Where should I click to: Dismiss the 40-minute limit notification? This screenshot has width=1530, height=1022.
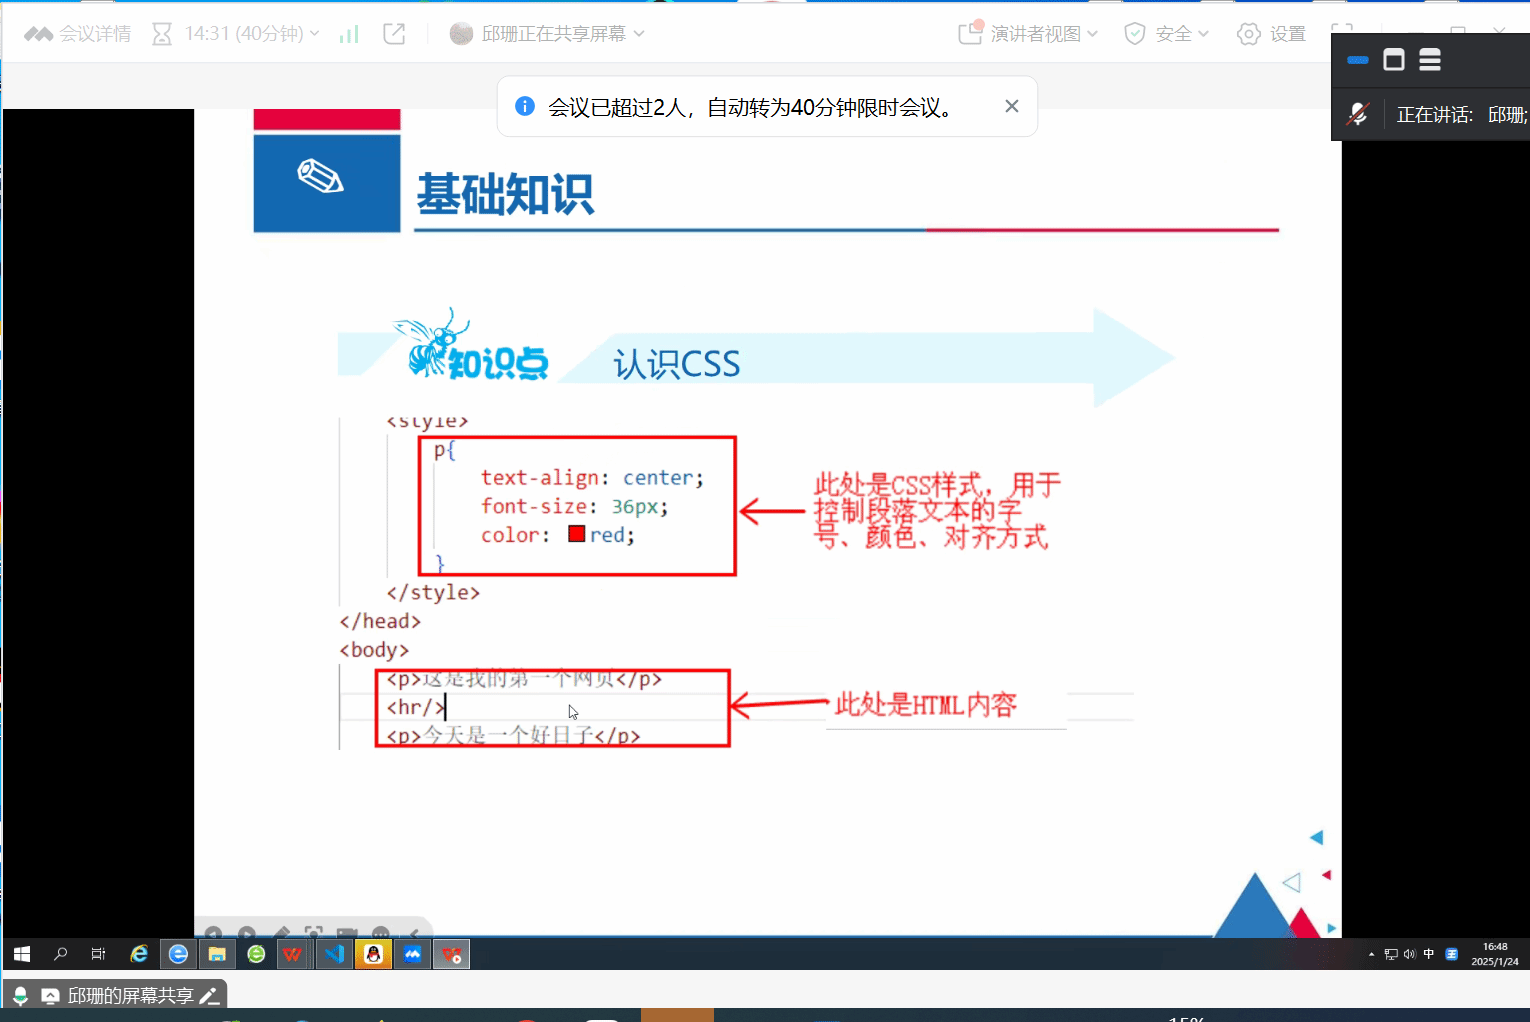point(1012,106)
